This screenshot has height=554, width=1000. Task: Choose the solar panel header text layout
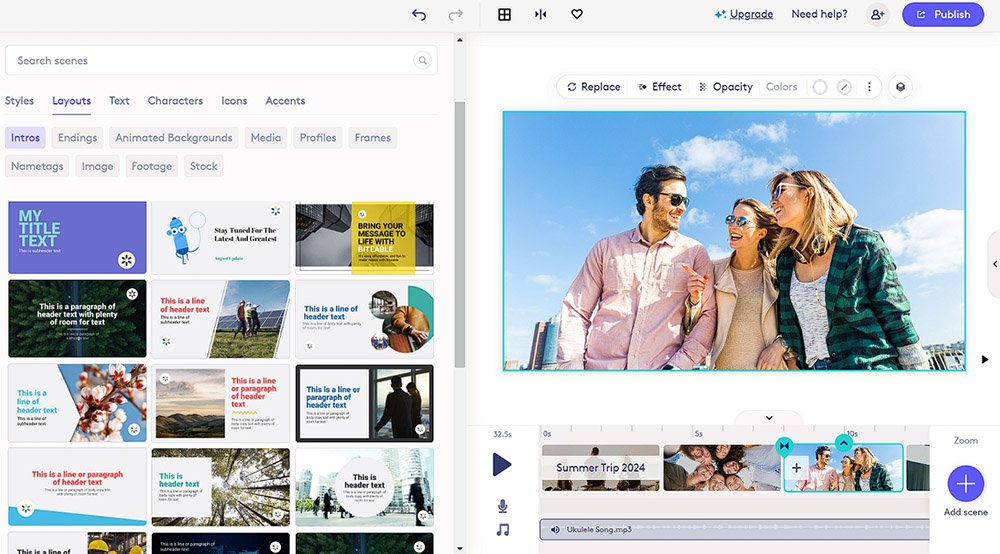coord(221,319)
